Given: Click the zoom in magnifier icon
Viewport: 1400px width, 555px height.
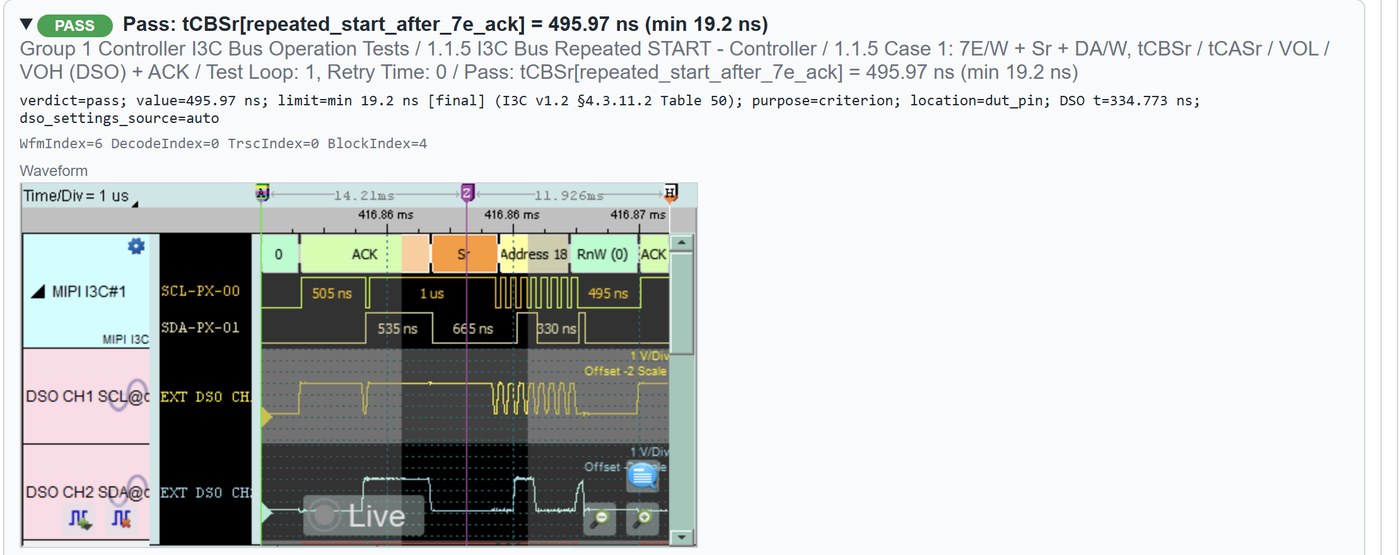Looking at the screenshot, I should [x=643, y=519].
